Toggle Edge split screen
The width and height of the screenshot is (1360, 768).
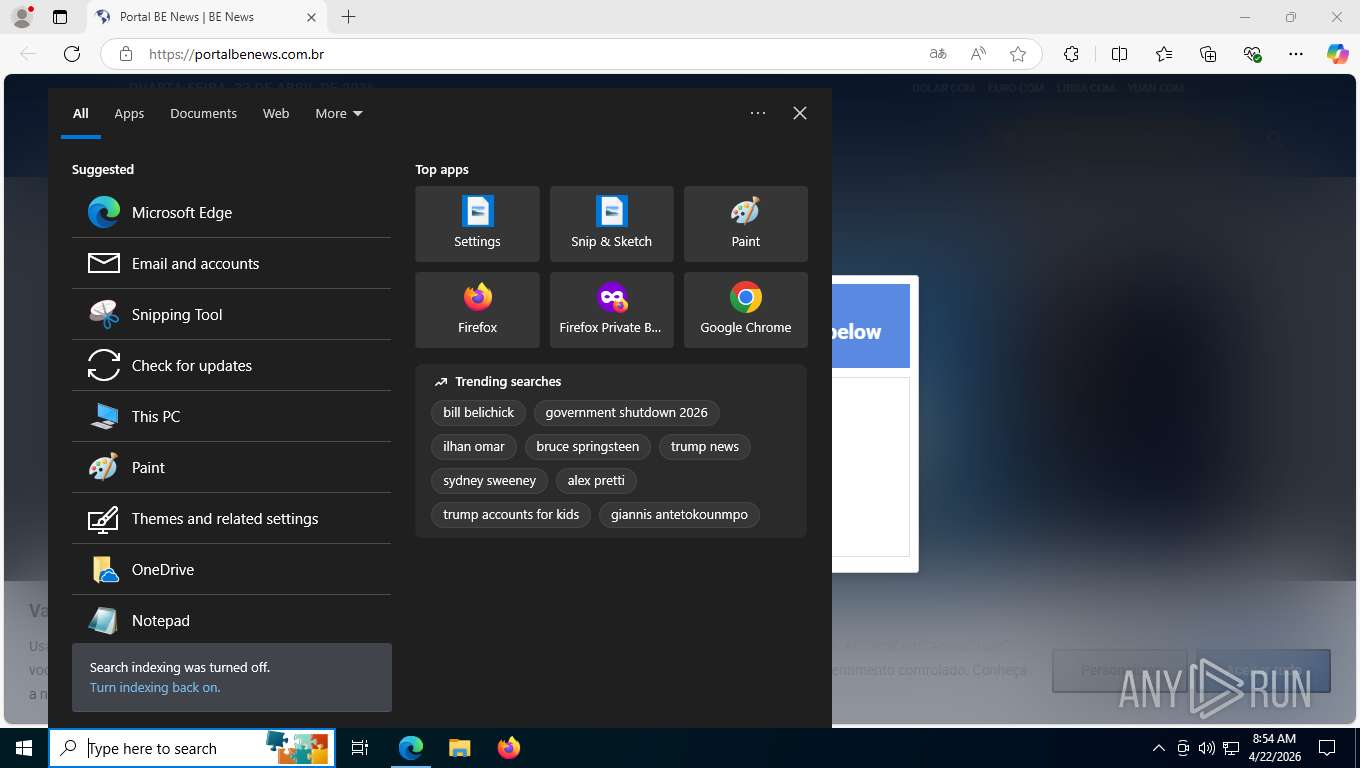click(1120, 54)
